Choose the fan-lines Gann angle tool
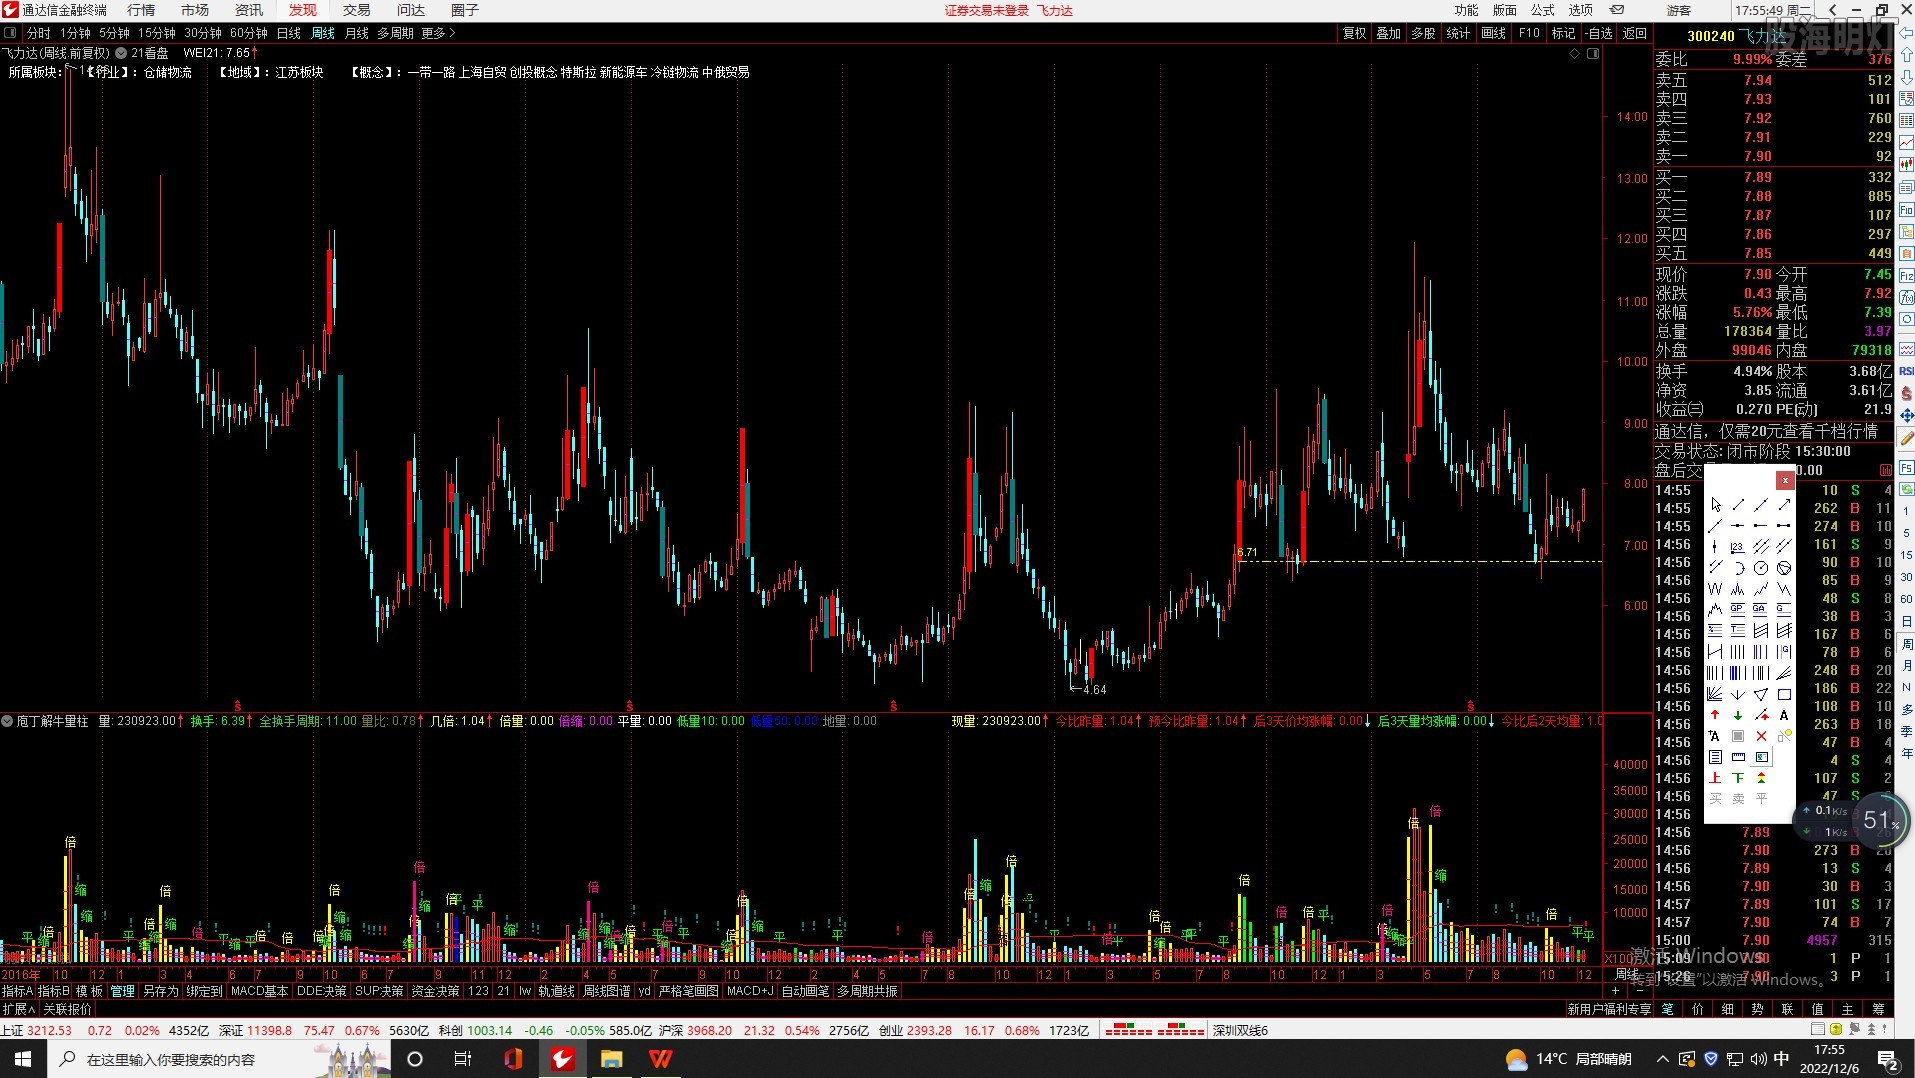 pos(1716,694)
